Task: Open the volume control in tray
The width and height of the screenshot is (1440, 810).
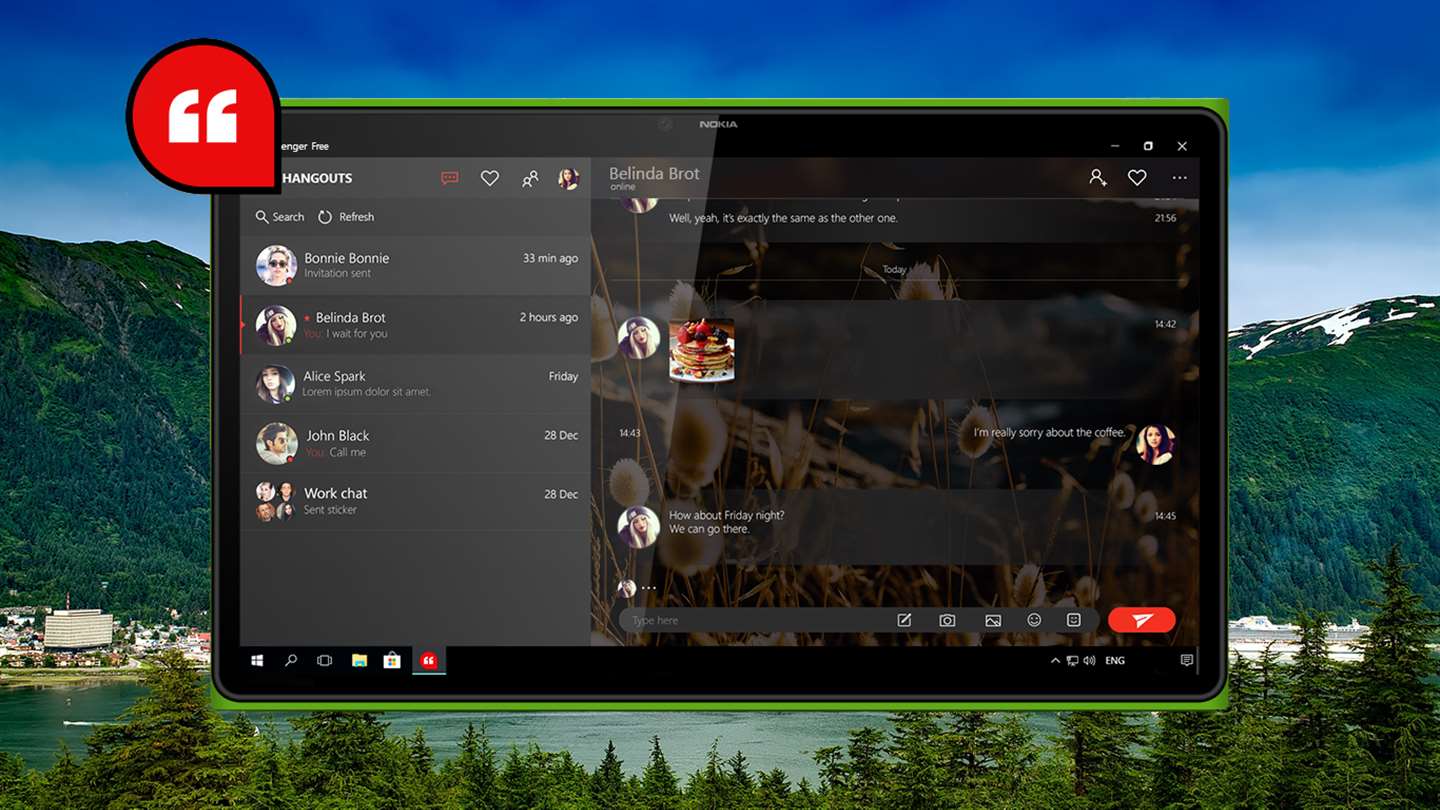Action: click(x=1089, y=661)
